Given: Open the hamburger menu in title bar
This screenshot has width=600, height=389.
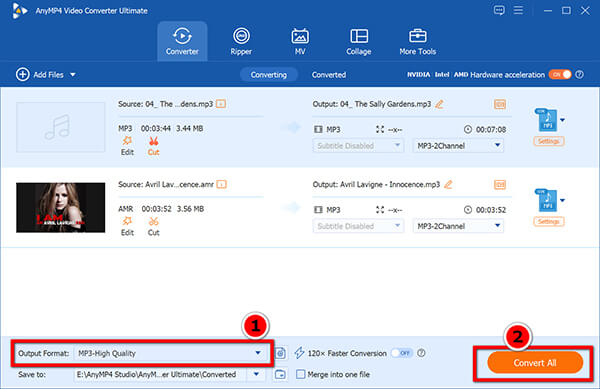Looking at the screenshot, I should 518,10.
